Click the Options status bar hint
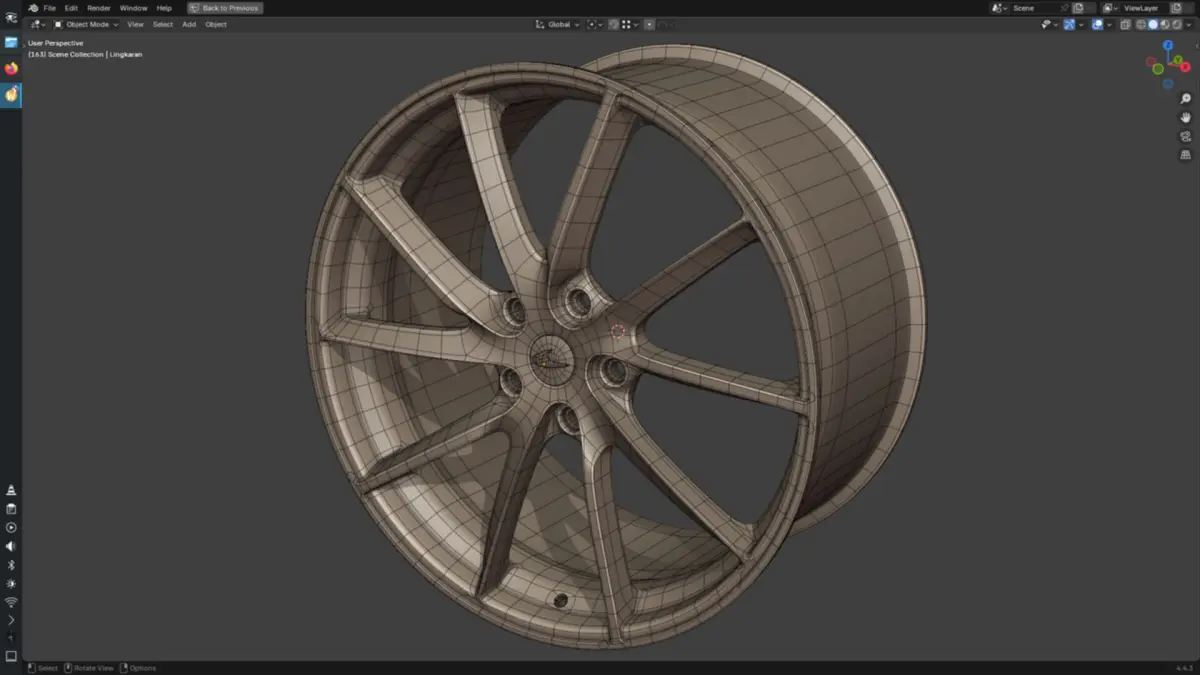 [x=138, y=668]
